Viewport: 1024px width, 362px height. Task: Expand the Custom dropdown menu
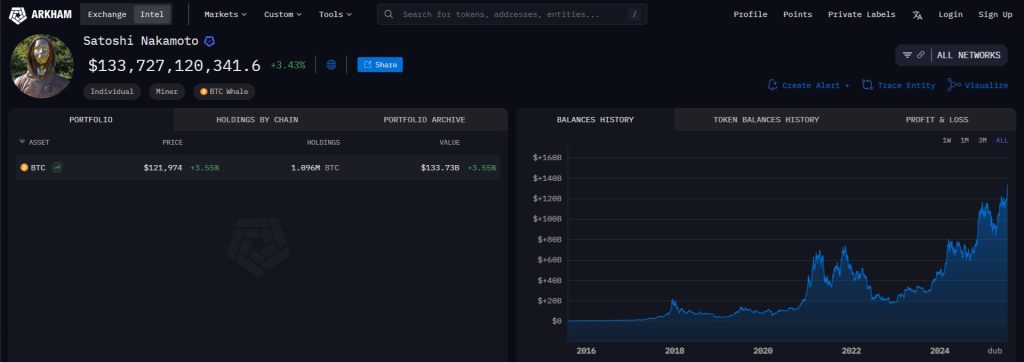pos(283,14)
